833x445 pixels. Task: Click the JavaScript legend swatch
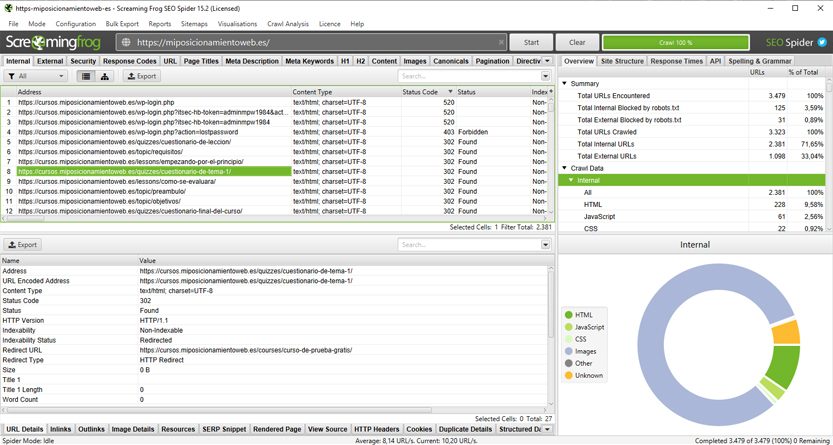pos(569,327)
